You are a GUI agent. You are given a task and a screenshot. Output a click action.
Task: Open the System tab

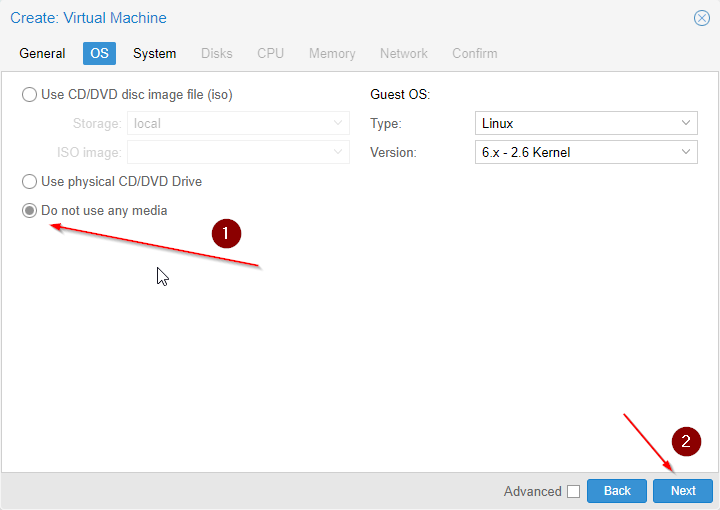154,53
